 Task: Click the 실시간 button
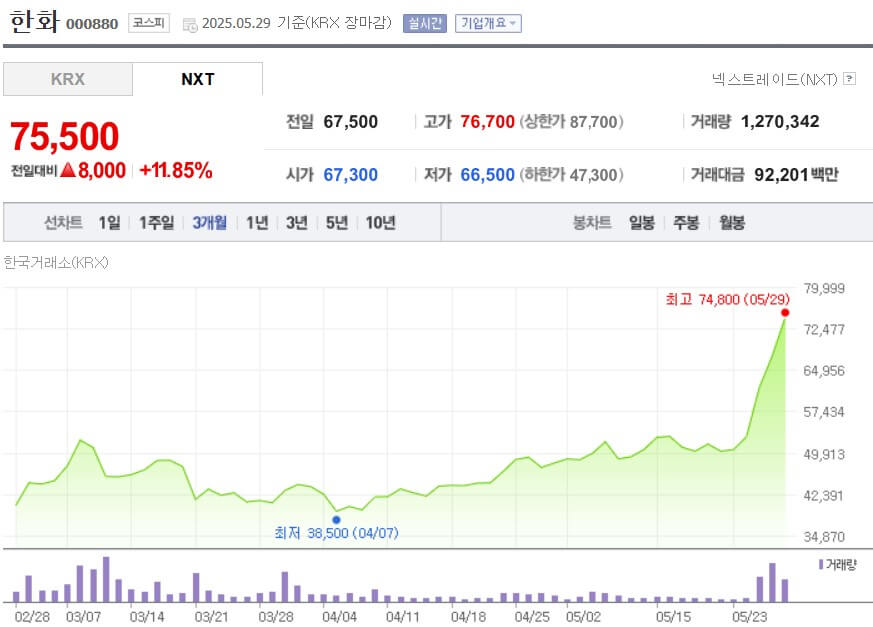(425, 23)
